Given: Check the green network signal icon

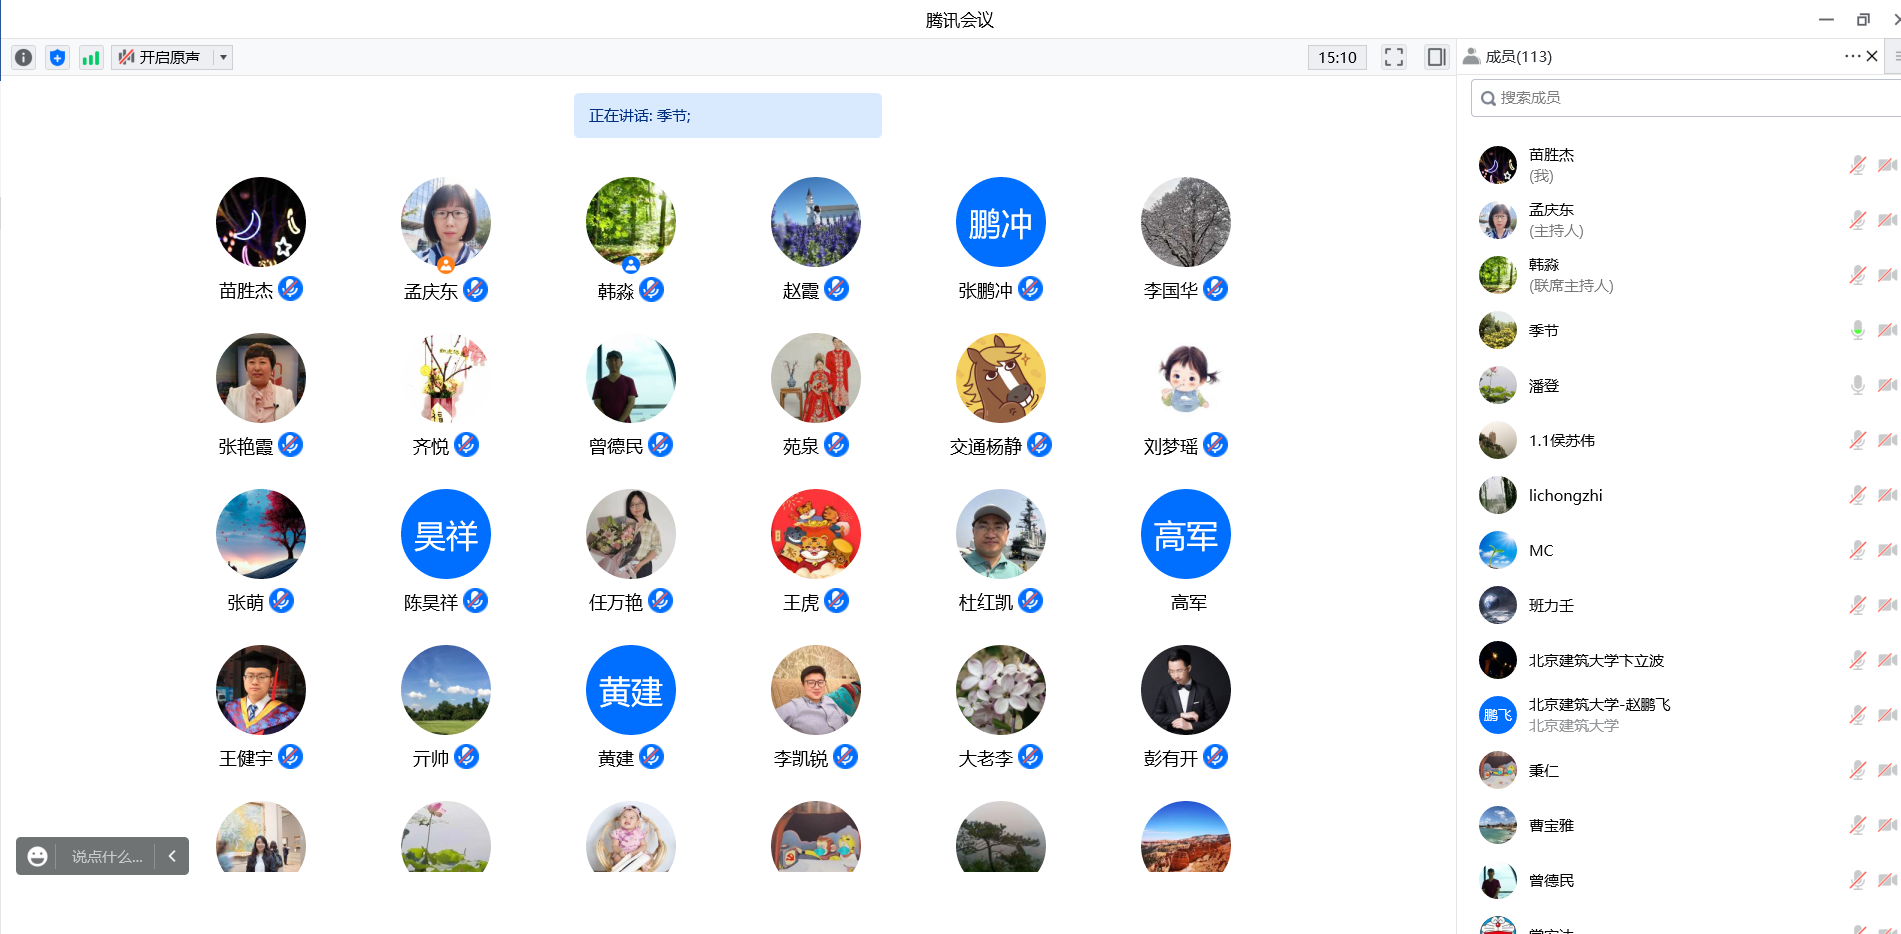Looking at the screenshot, I should [x=91, y=58].
